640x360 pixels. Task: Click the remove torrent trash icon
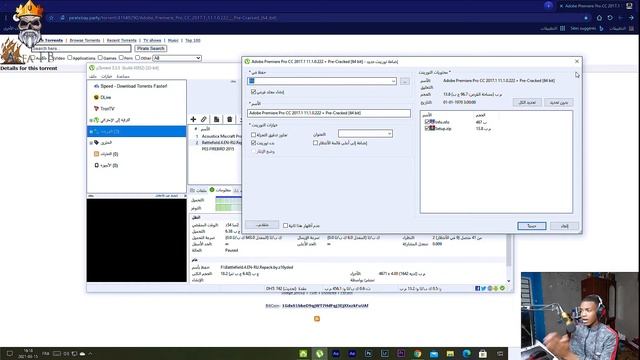tap(229, 119)
